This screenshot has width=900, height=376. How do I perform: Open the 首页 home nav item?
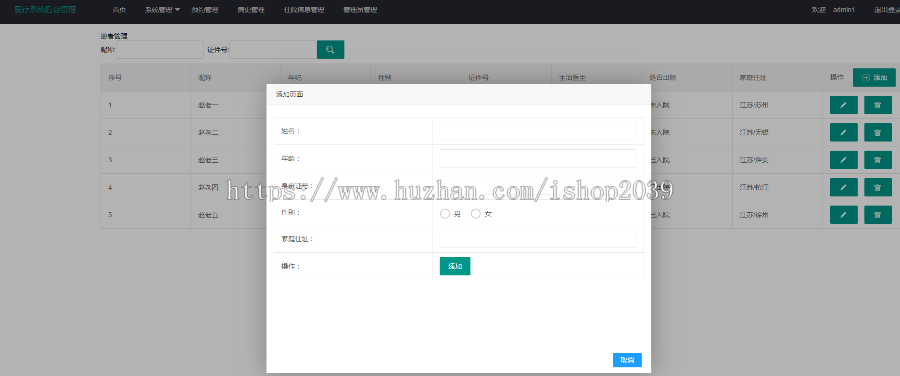pyautogui.click(x=119, y=10)
